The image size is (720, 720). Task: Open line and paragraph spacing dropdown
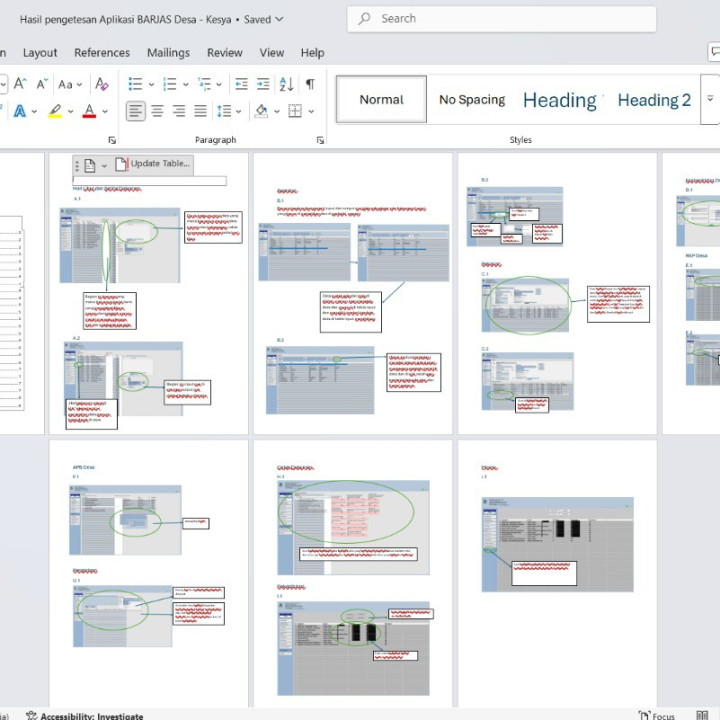pyautogui.click(x=227, y=111)
